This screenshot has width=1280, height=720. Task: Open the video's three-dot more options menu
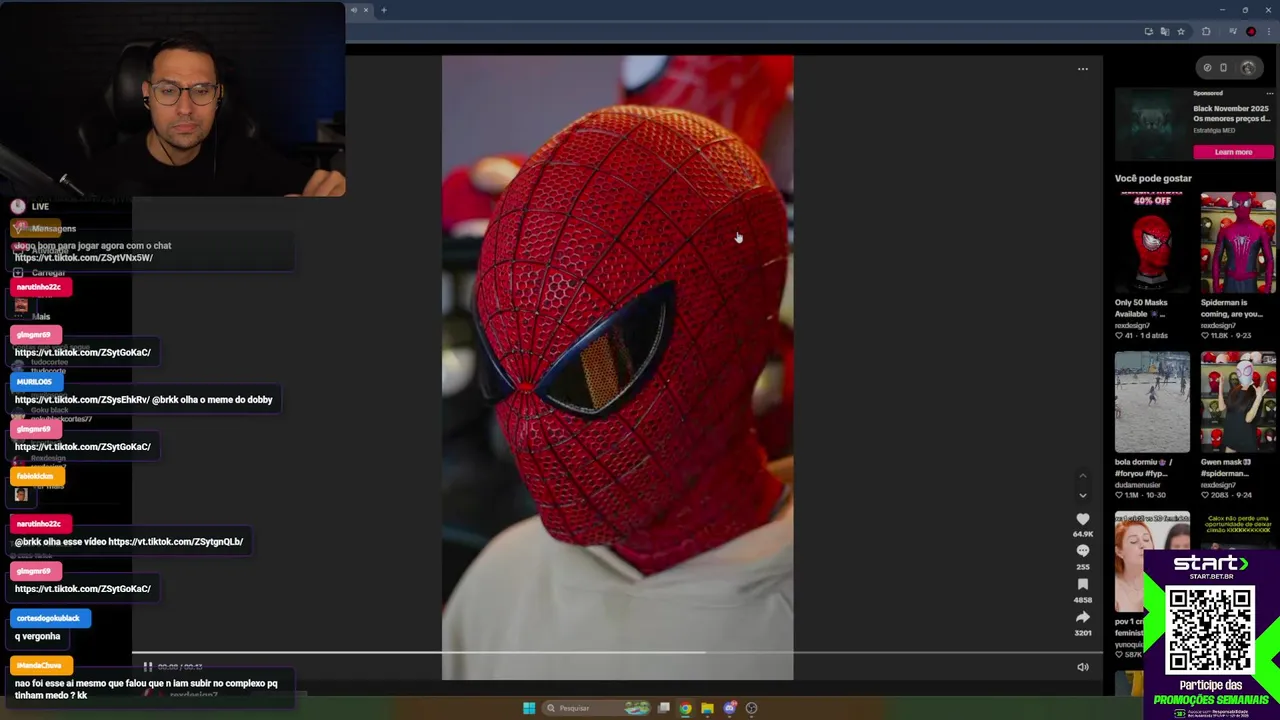point(1082,69)
